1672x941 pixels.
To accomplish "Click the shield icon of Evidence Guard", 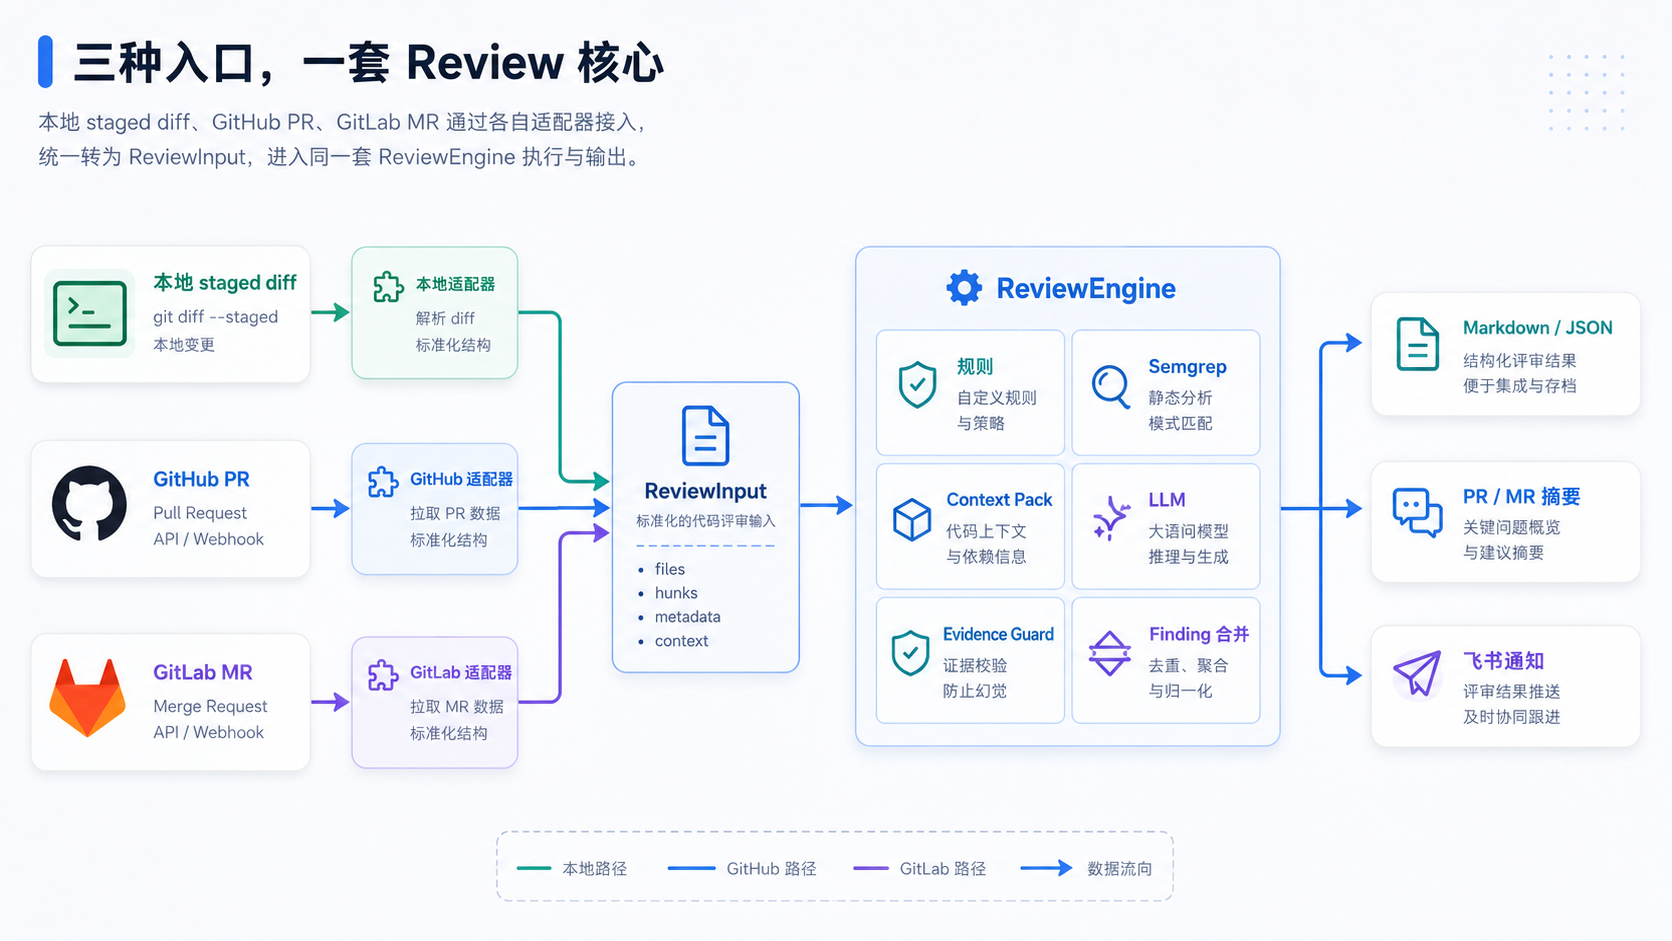I will point(910,653).
